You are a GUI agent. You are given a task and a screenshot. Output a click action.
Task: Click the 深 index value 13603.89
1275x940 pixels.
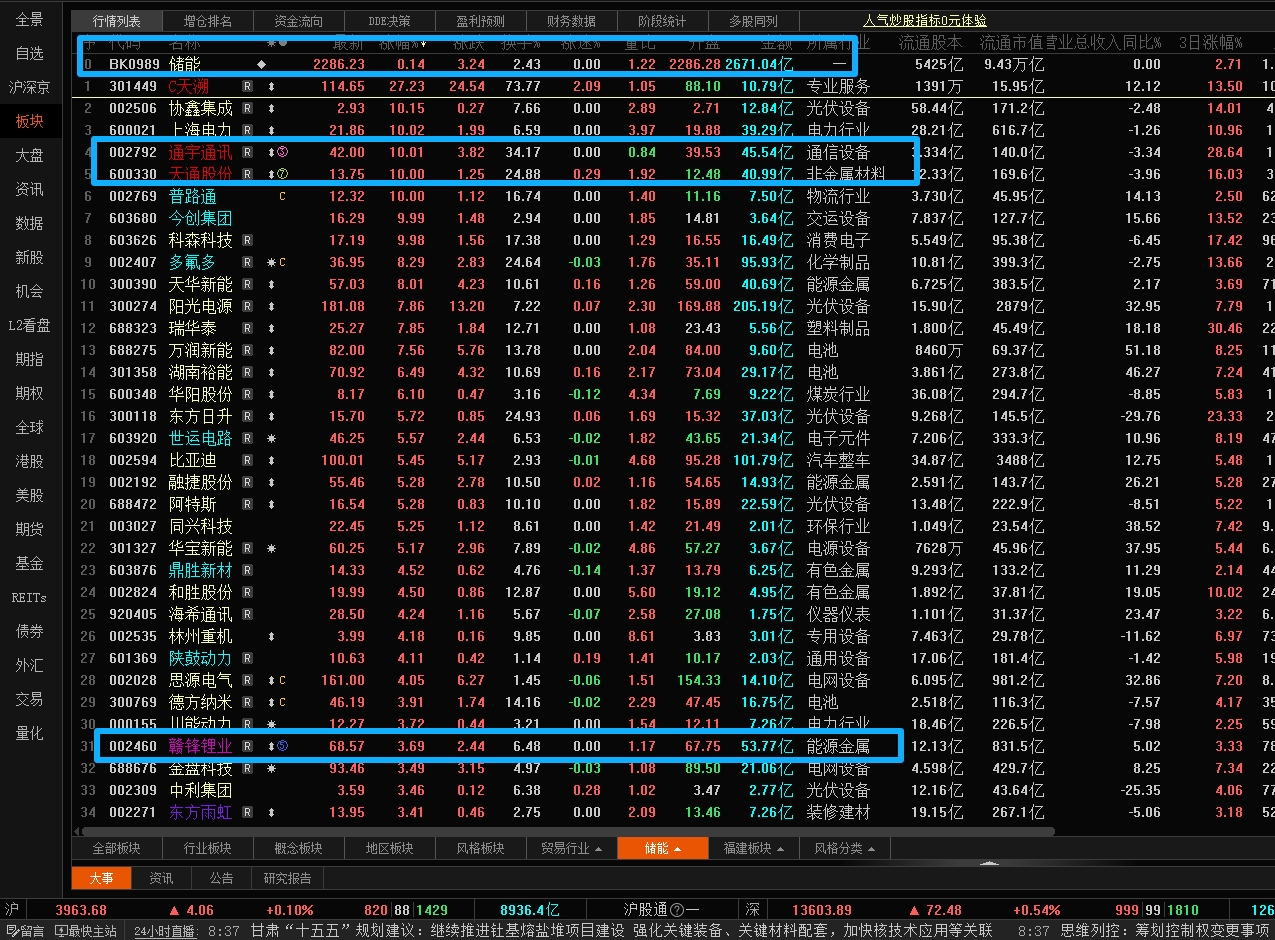pyautogui.click(x=822, y=910)
